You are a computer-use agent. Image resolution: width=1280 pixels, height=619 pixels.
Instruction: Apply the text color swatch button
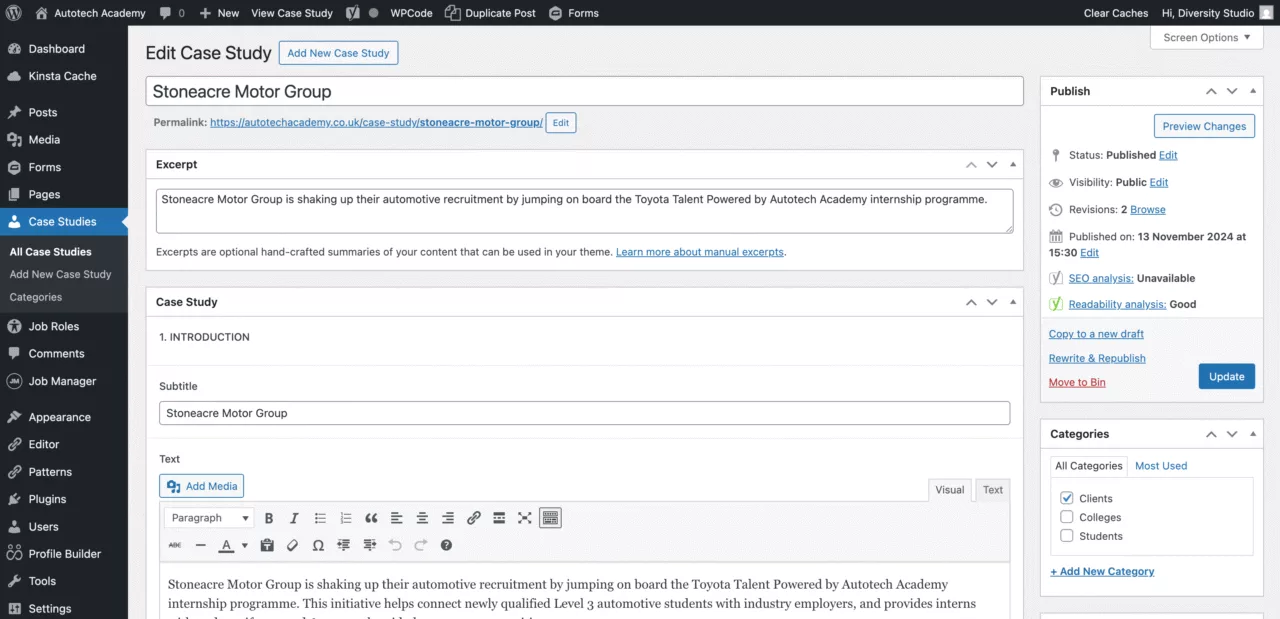226,545
